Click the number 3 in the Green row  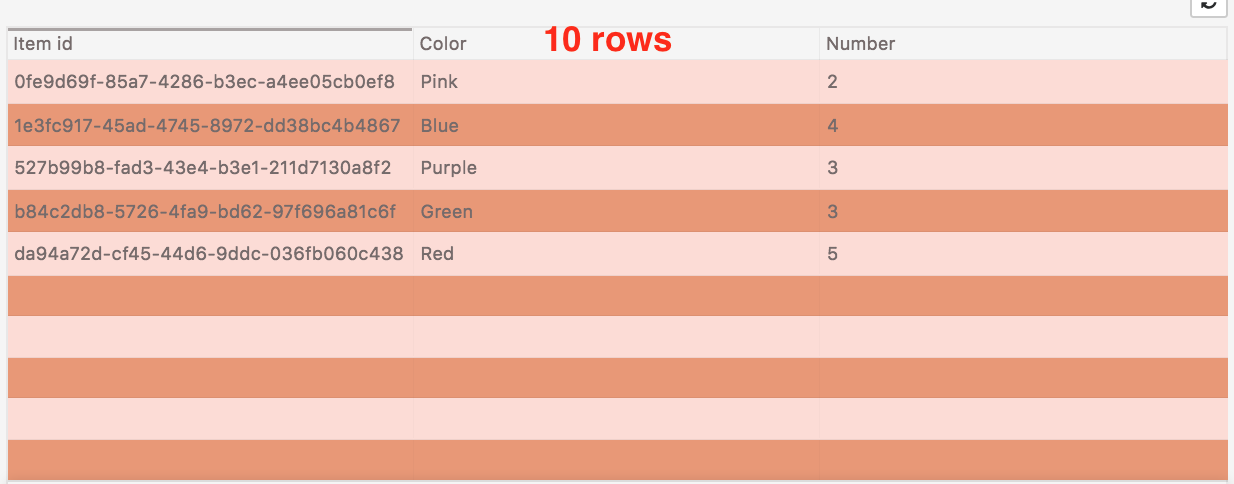click(832, 212)
